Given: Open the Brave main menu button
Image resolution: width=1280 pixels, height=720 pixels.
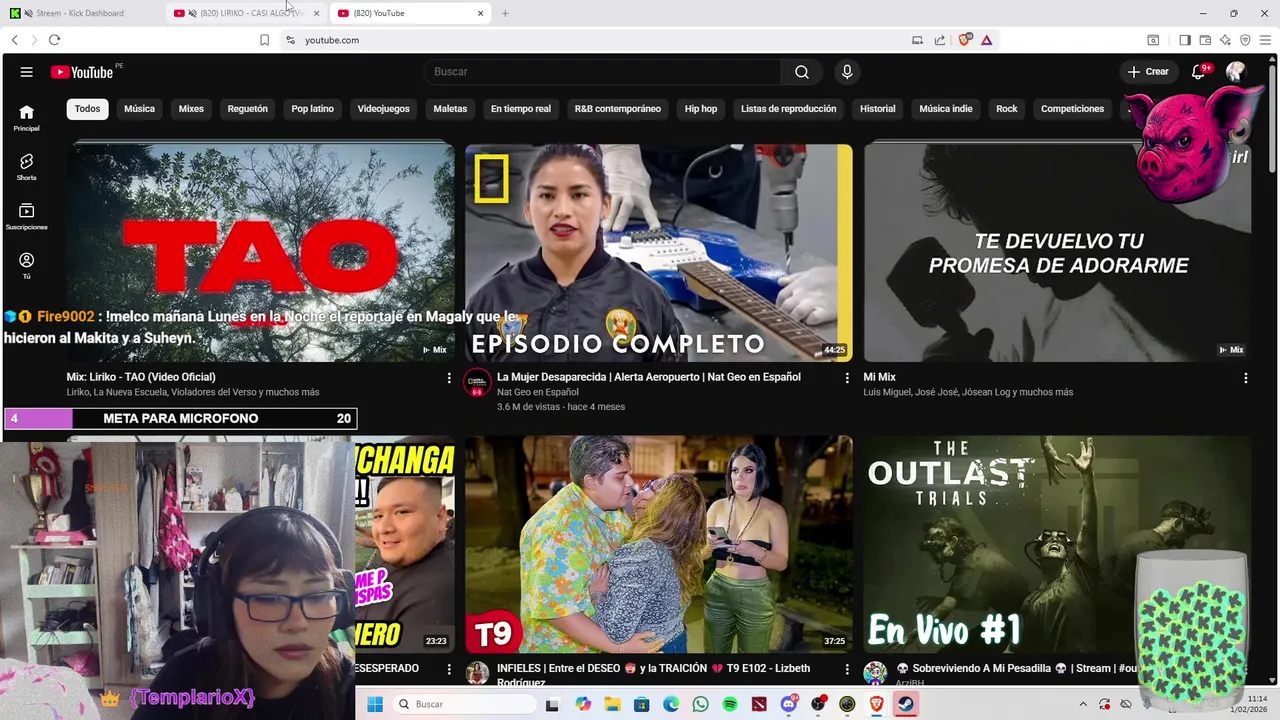Looking at the screenshot, I should 1265,40.
